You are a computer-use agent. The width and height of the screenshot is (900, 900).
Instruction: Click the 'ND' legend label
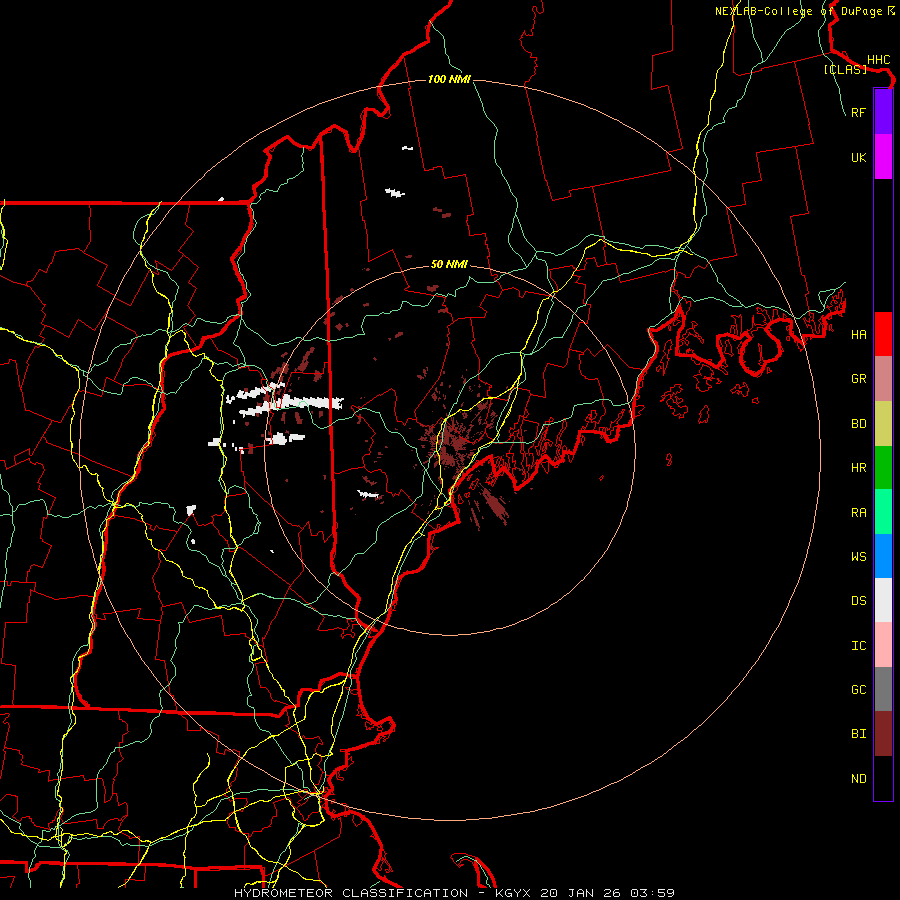point(858,779)
